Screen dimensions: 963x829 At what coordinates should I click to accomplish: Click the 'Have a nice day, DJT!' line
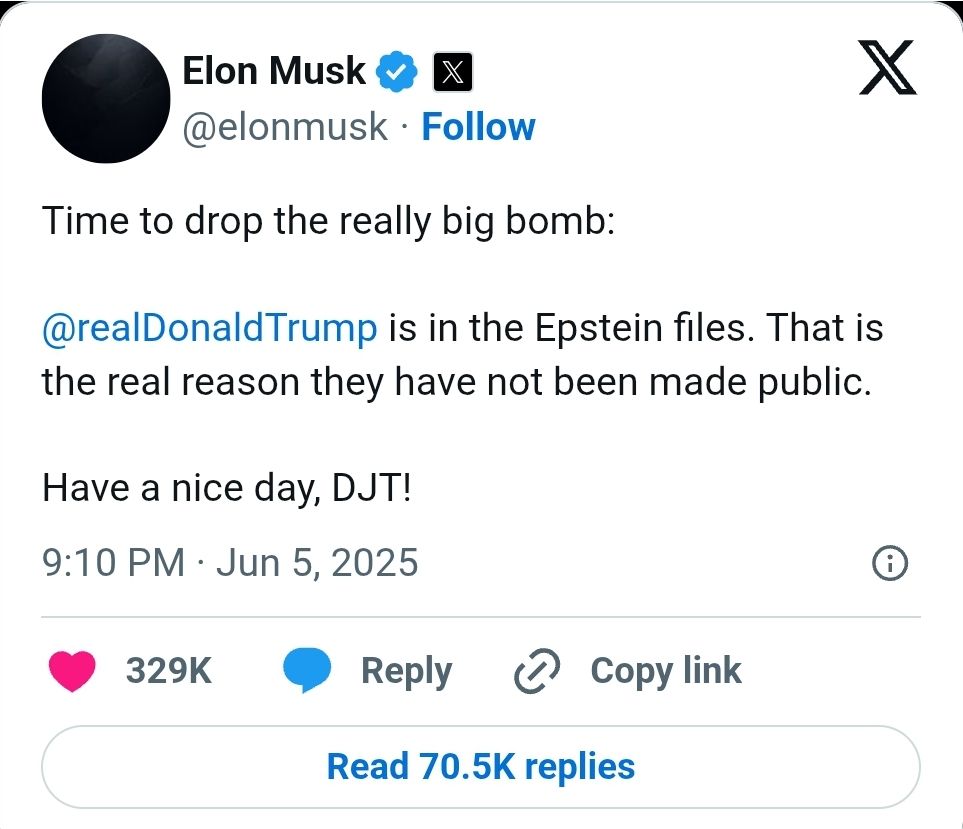(x=227, y=489)
